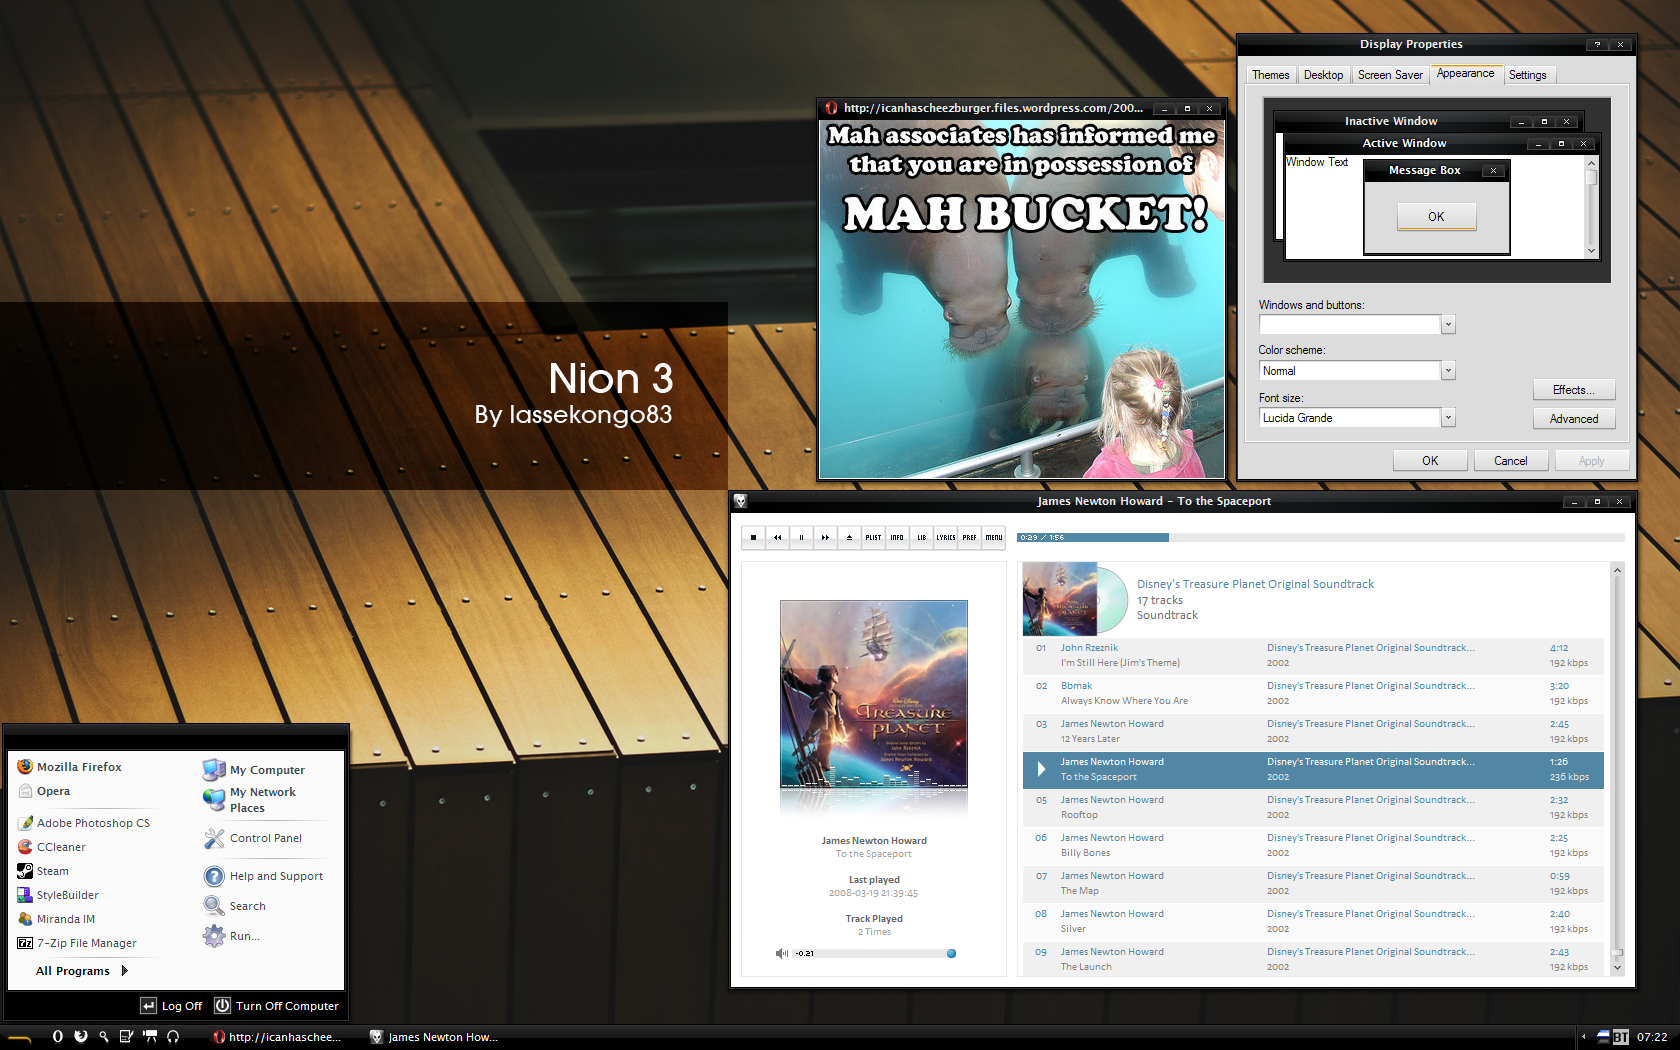
Task: Select track 08 Silver
Action: pyautogui.click(x=1313, y=921)
